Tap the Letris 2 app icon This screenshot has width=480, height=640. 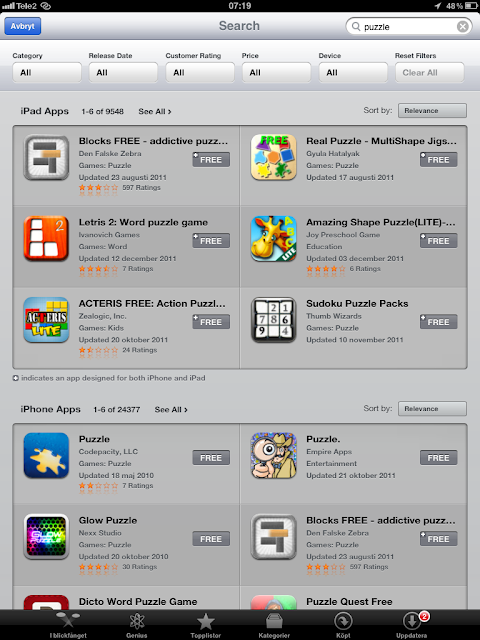coord(46,238)
